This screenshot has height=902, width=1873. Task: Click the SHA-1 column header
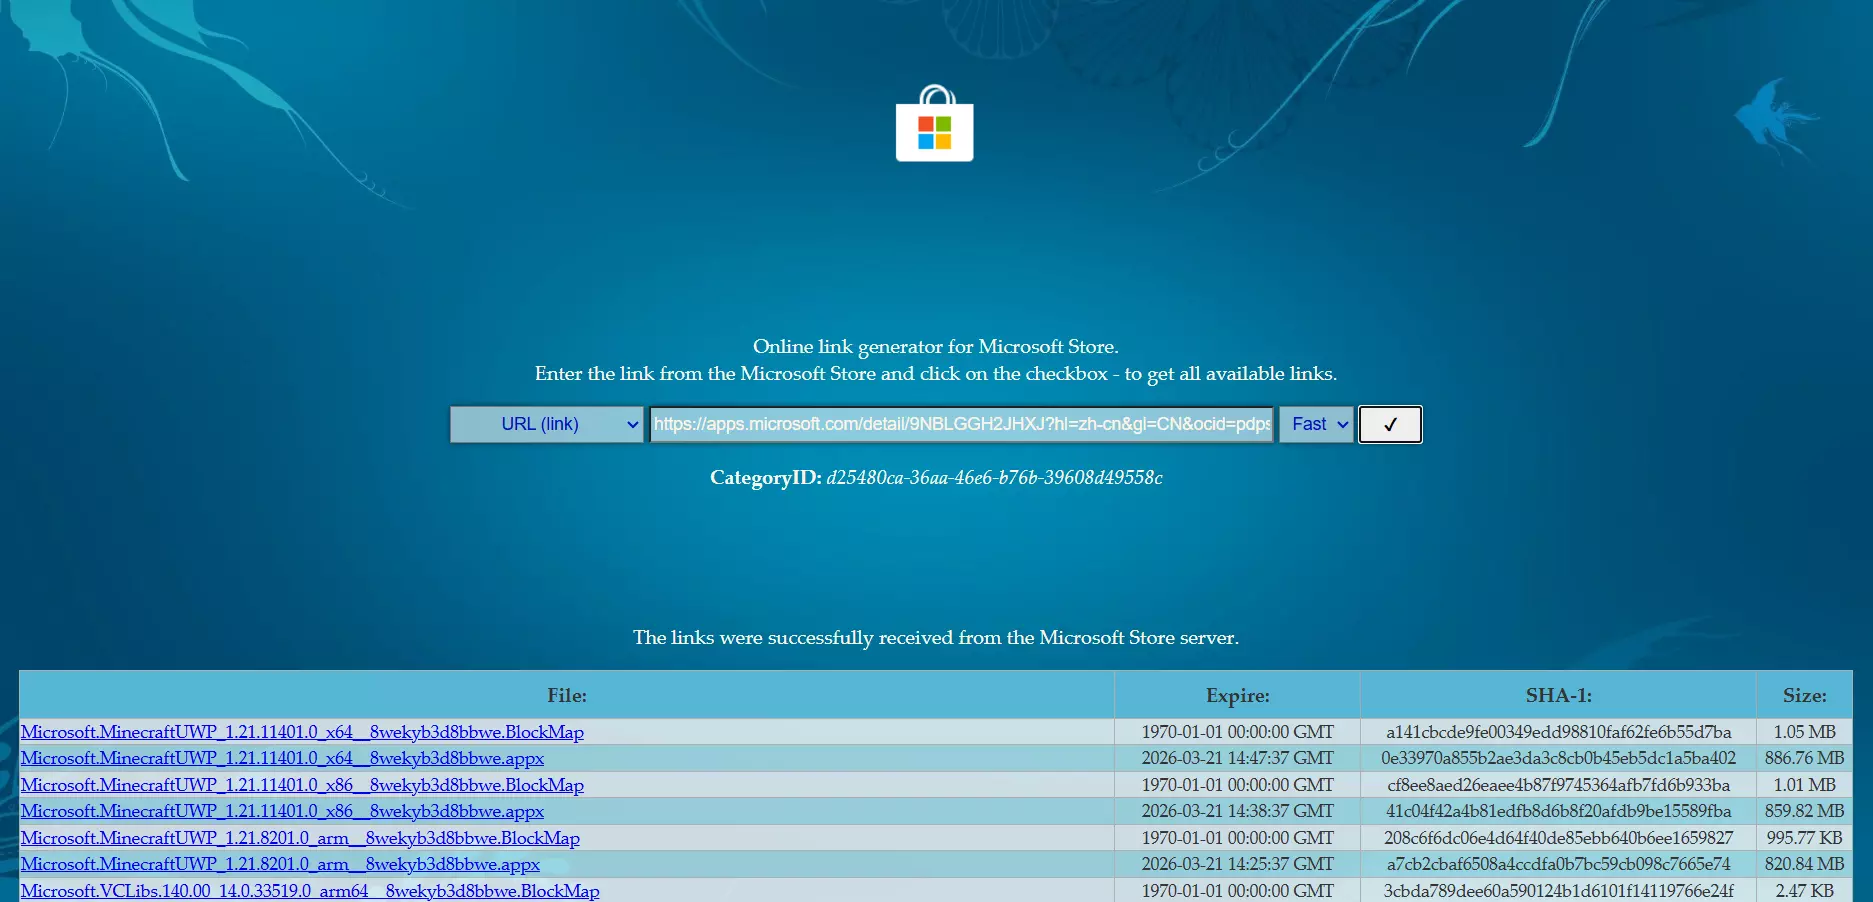pos(1558,695)
